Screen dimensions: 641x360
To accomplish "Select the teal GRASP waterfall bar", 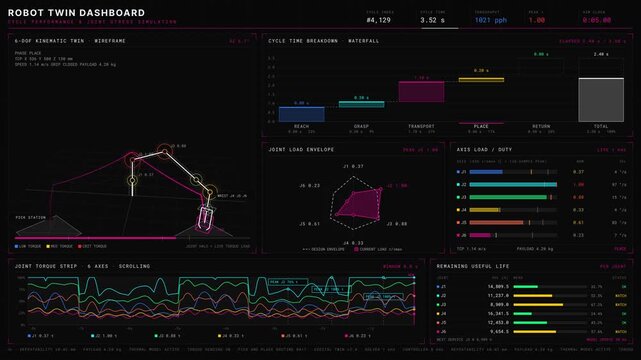I will 361,104.
